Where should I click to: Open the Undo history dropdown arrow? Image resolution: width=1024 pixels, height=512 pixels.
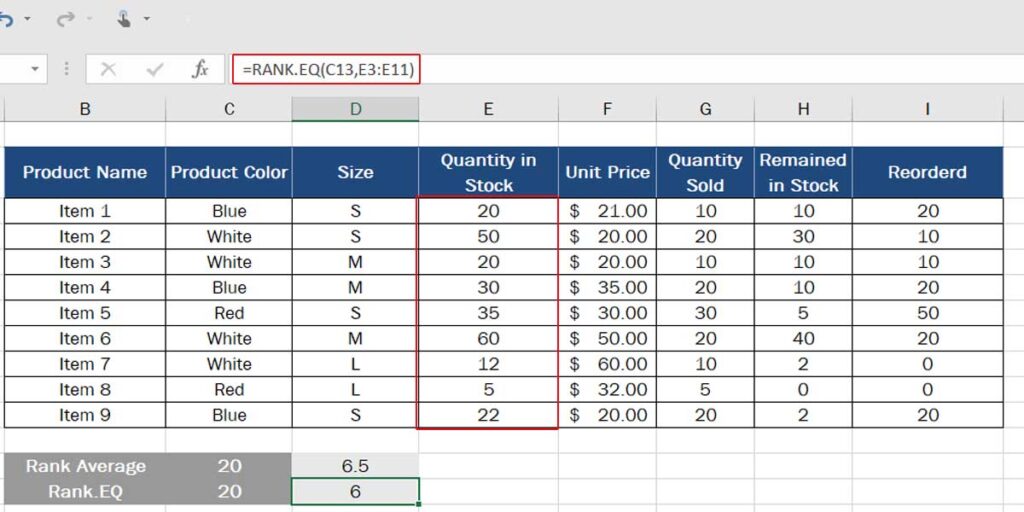[27, 19]
